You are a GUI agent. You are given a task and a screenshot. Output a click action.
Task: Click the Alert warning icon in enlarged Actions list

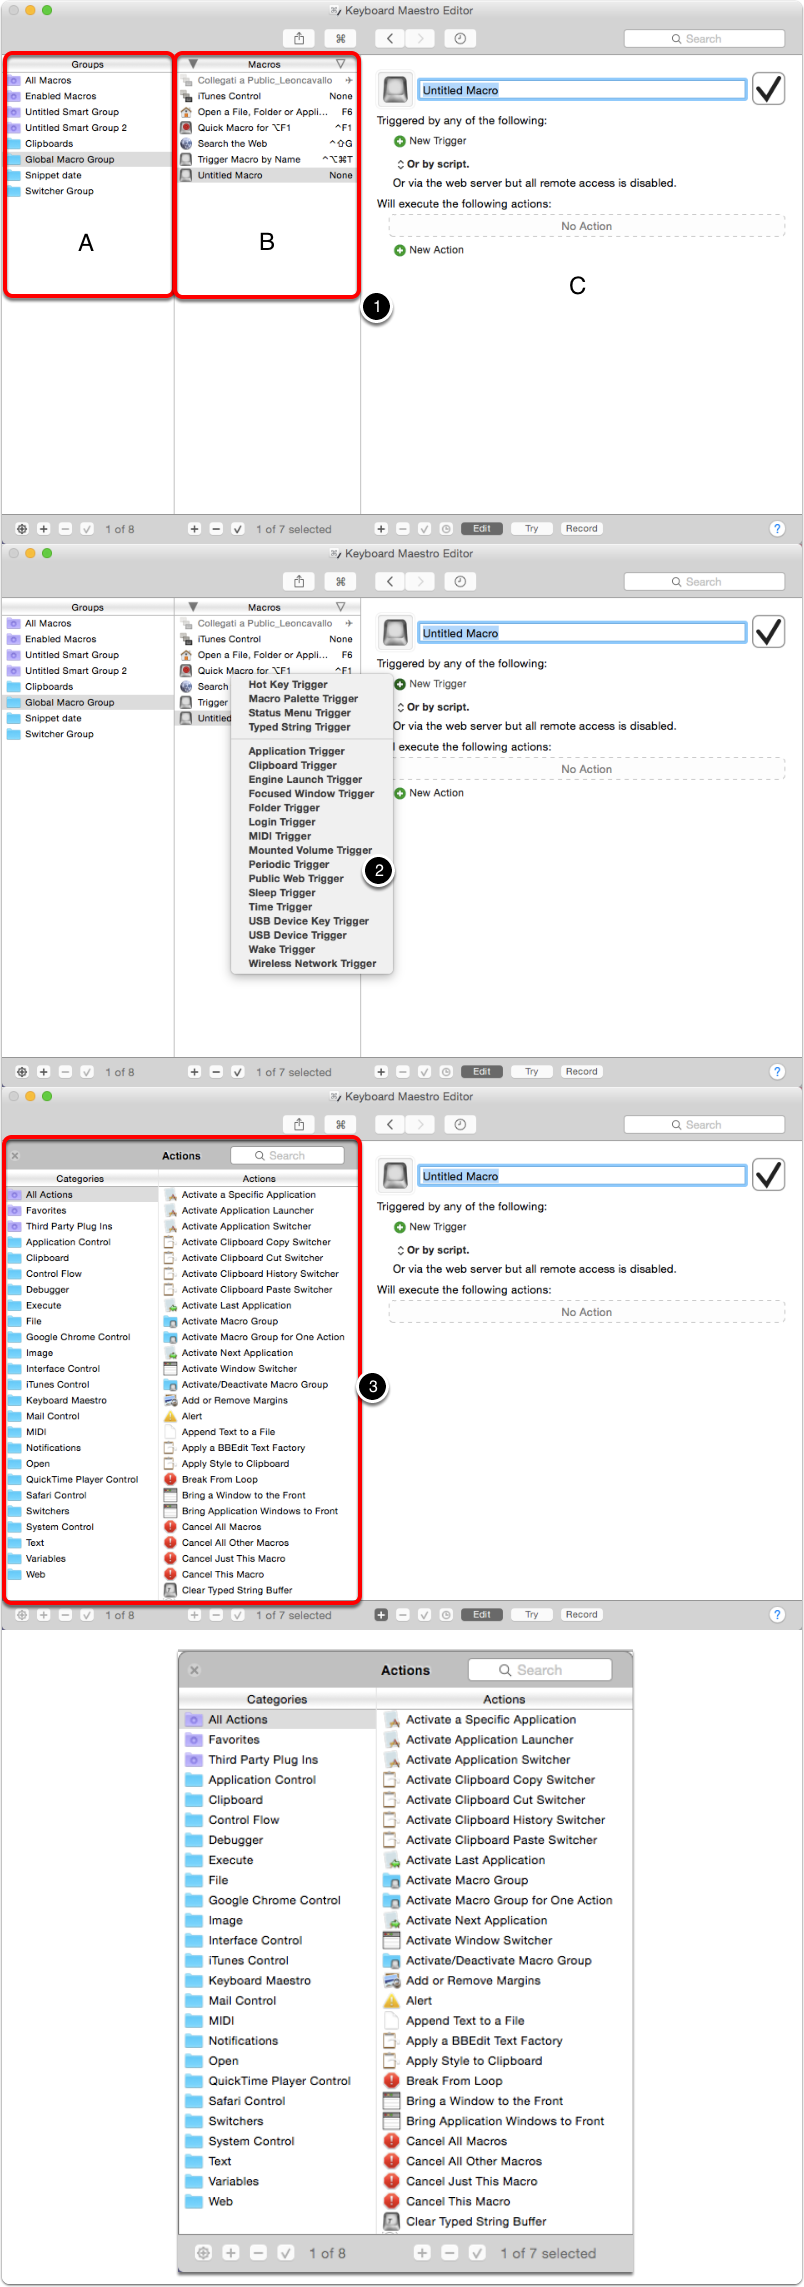392,2001
